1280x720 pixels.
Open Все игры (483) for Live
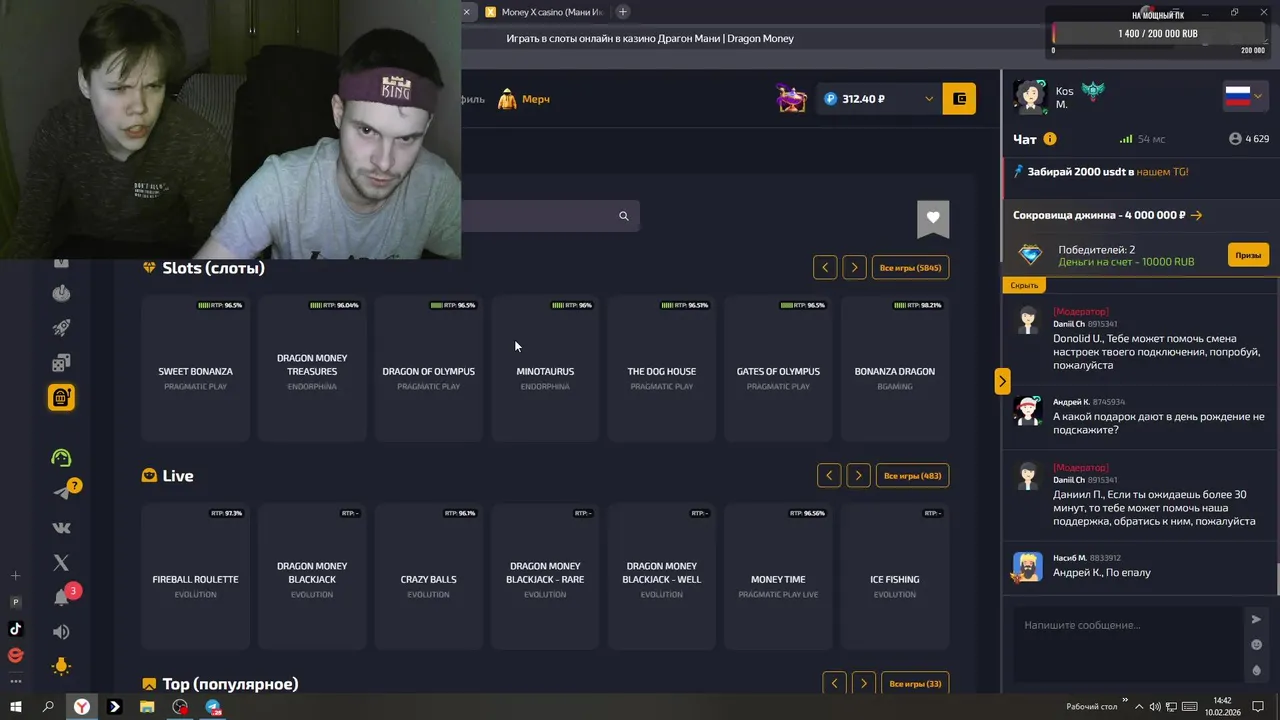click(x=912, y=475)
